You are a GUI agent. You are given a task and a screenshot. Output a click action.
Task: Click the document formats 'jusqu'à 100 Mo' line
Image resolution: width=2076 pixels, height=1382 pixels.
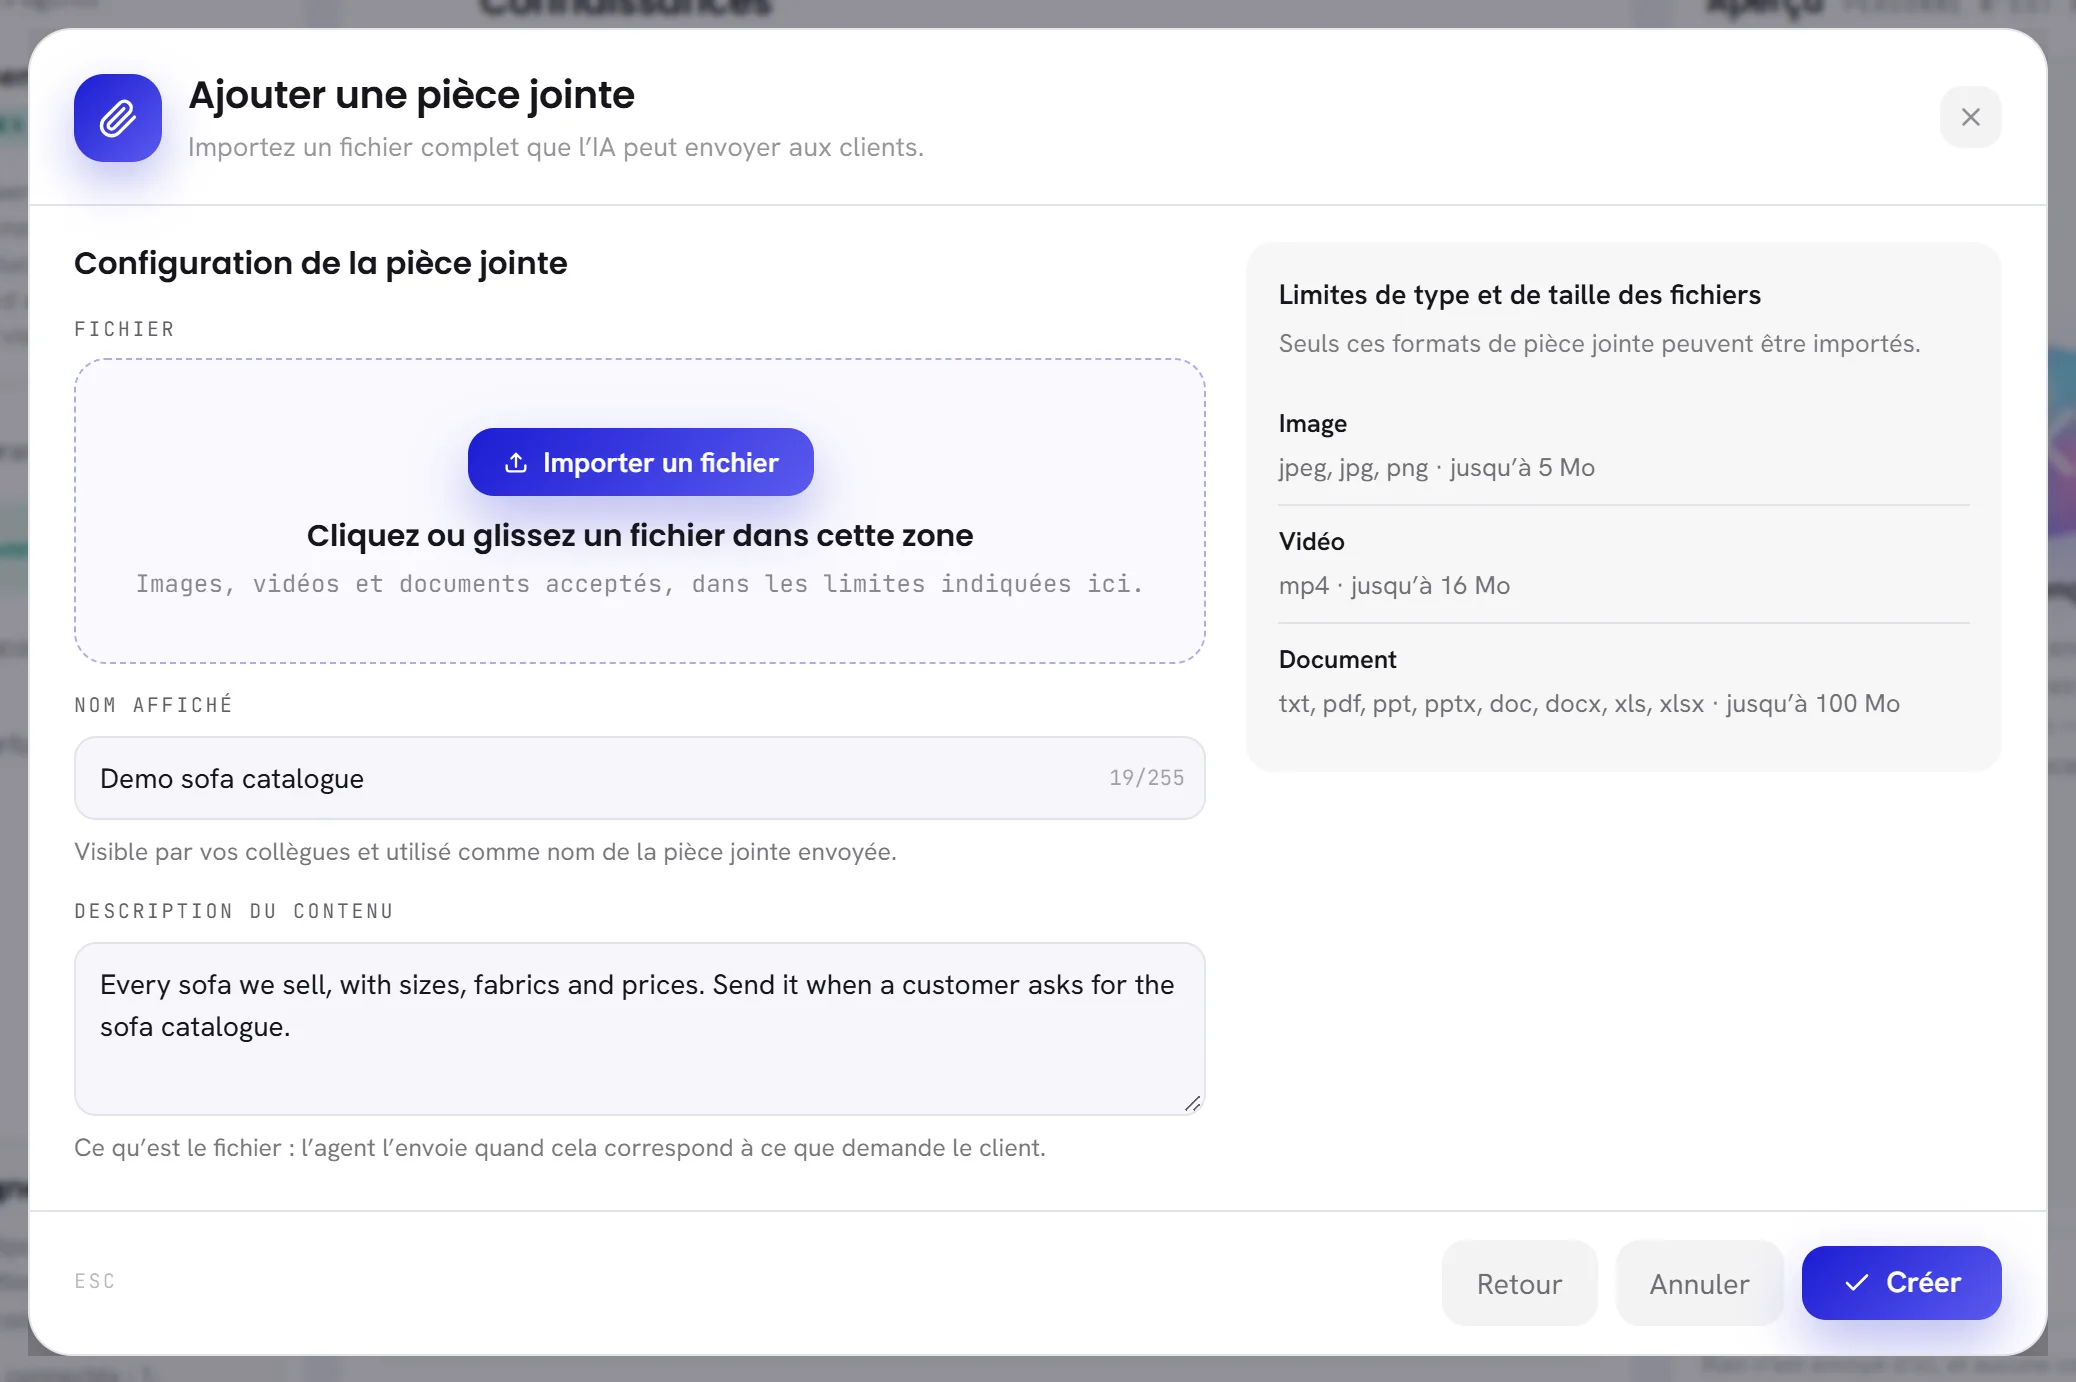(1589, 703)
